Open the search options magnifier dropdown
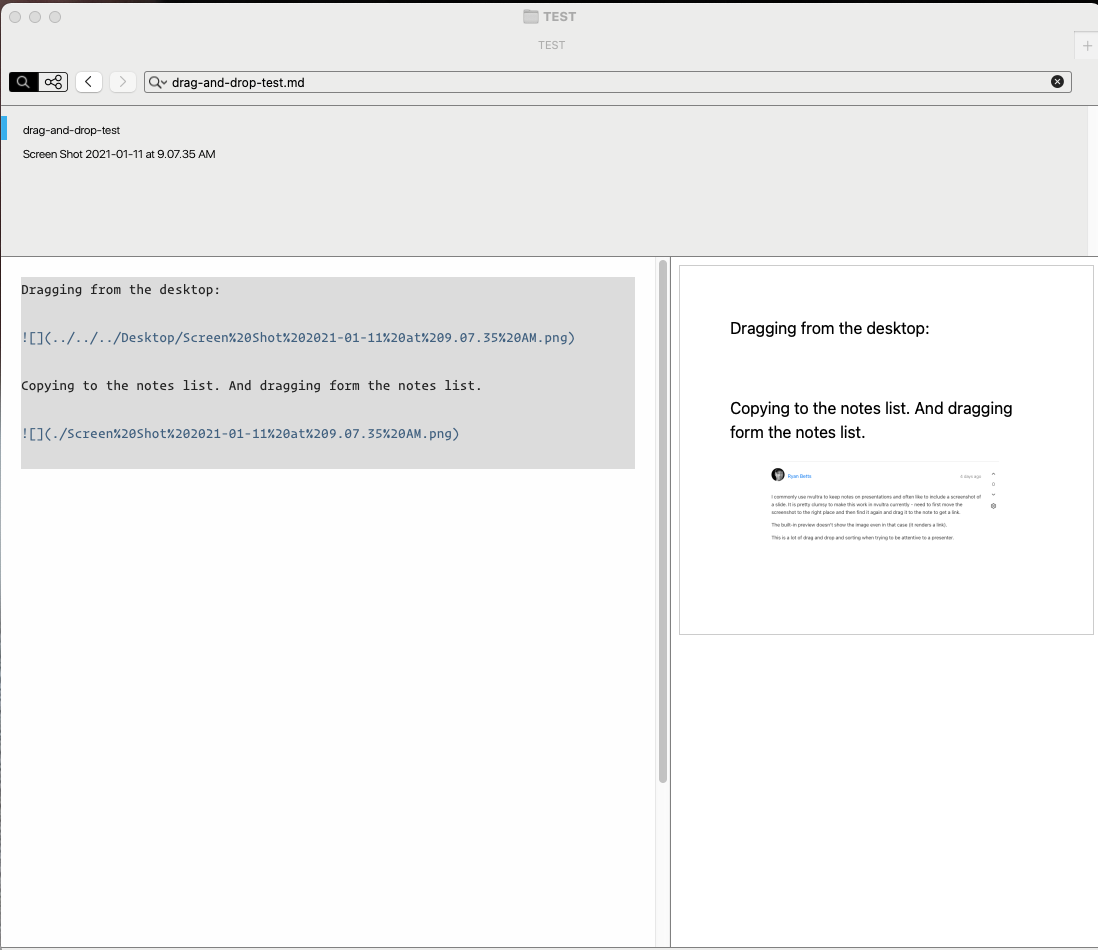The image size is (1098, 950). (157, 82)
